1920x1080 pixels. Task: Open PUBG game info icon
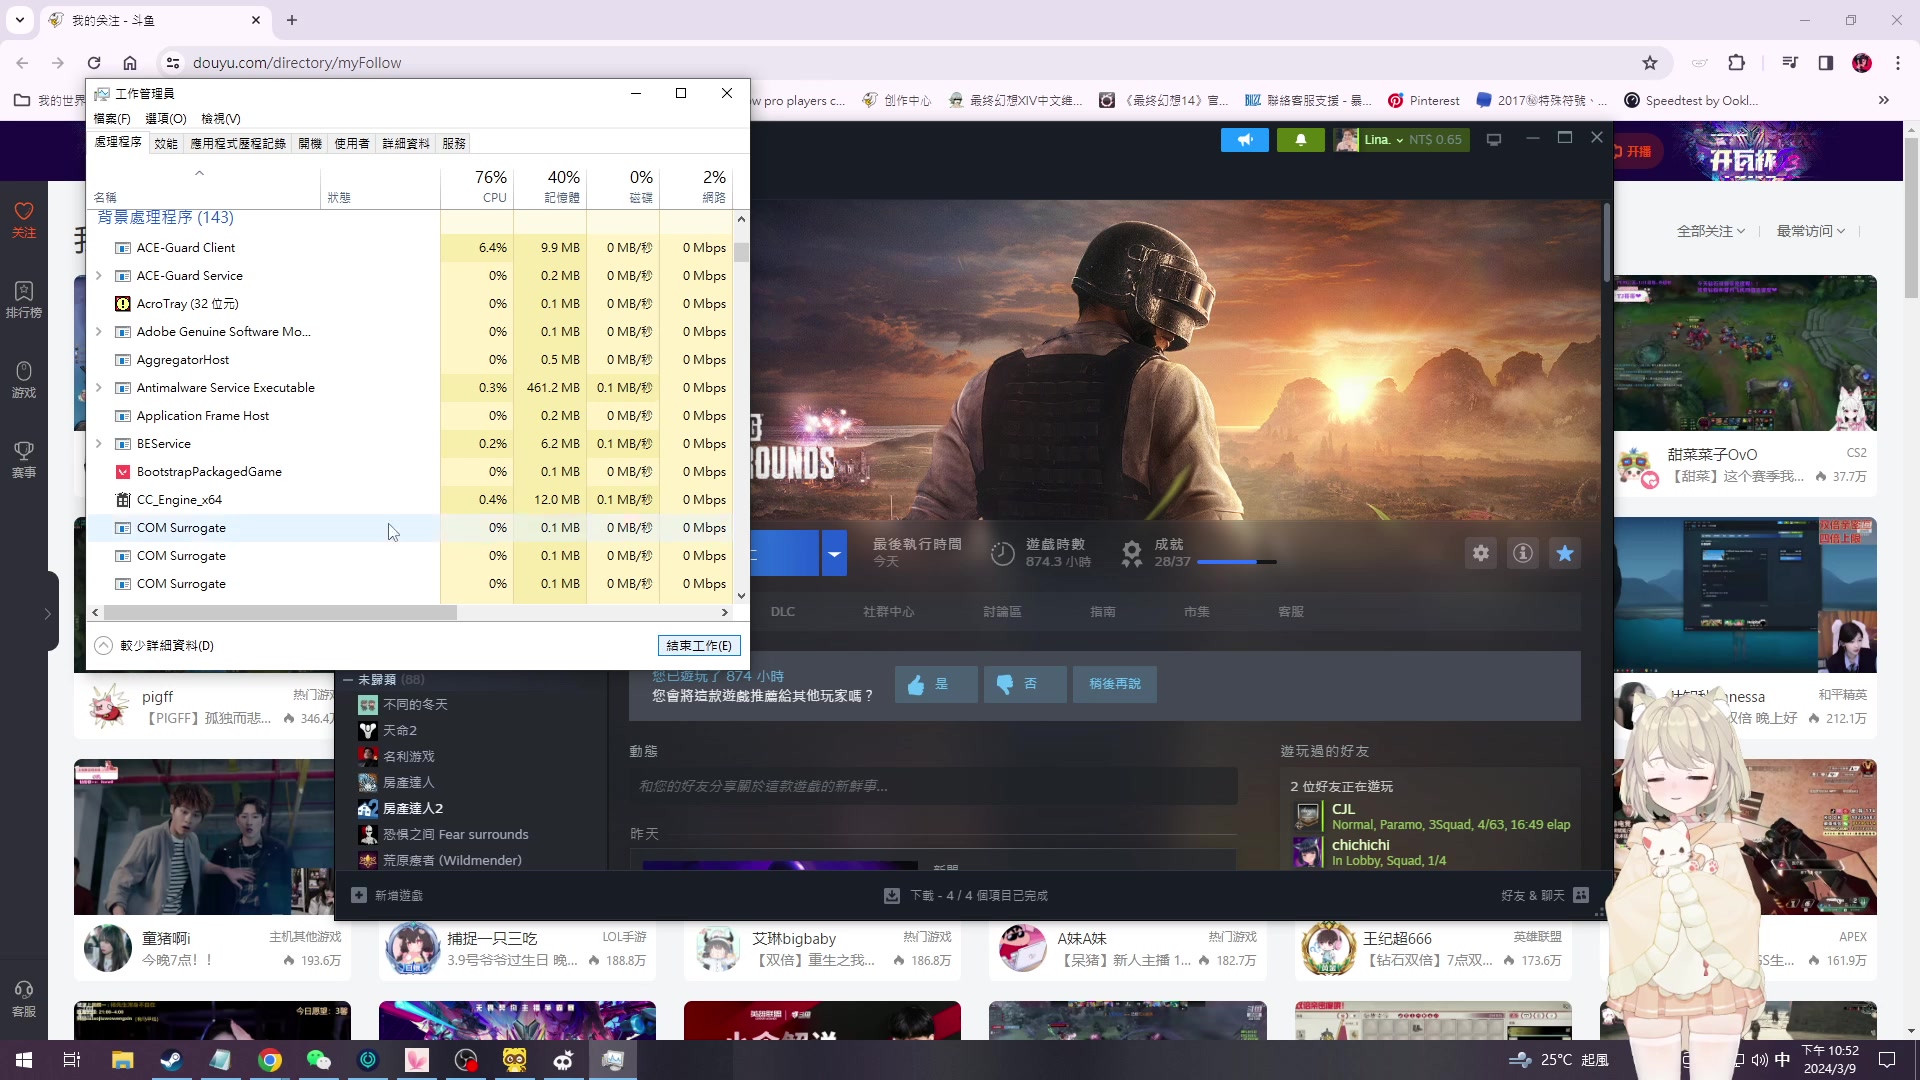point(1523,553)
